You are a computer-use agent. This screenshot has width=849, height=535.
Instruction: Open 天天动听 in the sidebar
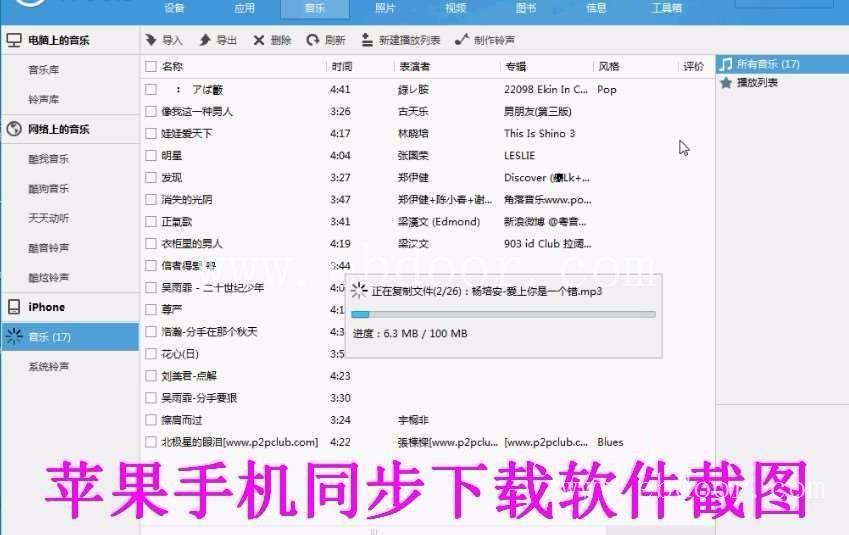[x=49, y=218]
